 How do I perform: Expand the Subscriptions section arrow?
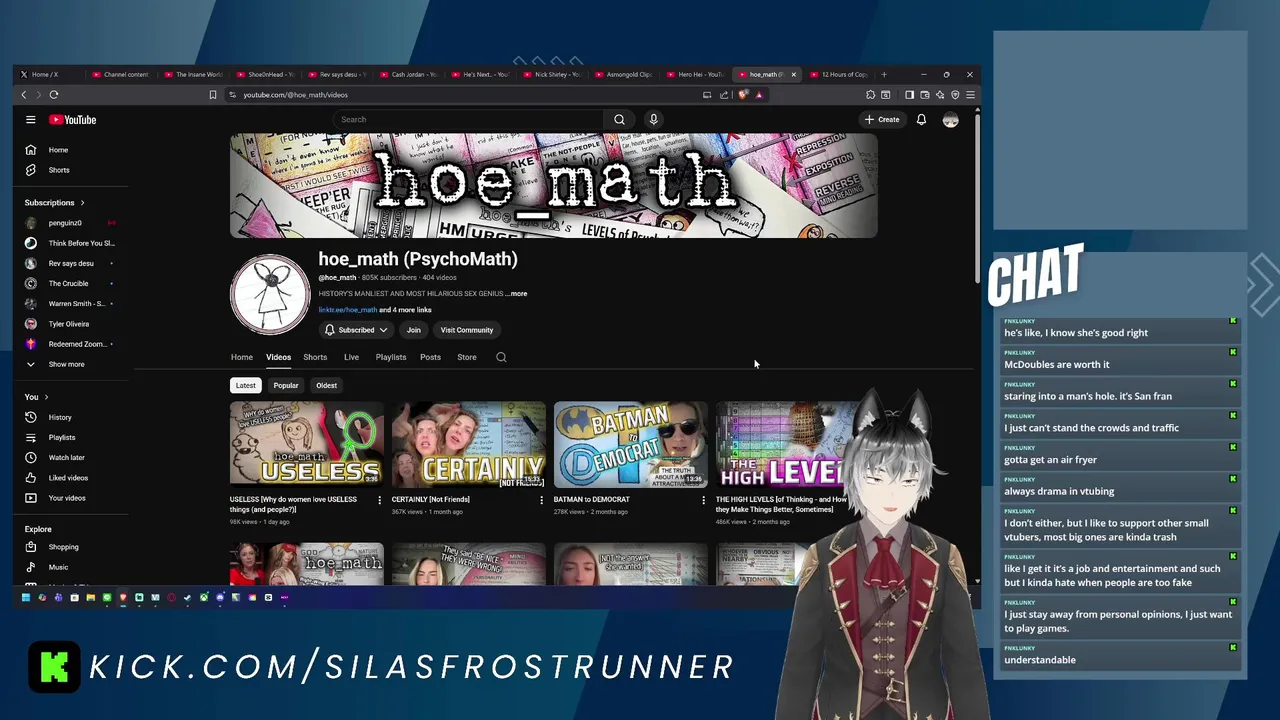[x=82, y=203]
